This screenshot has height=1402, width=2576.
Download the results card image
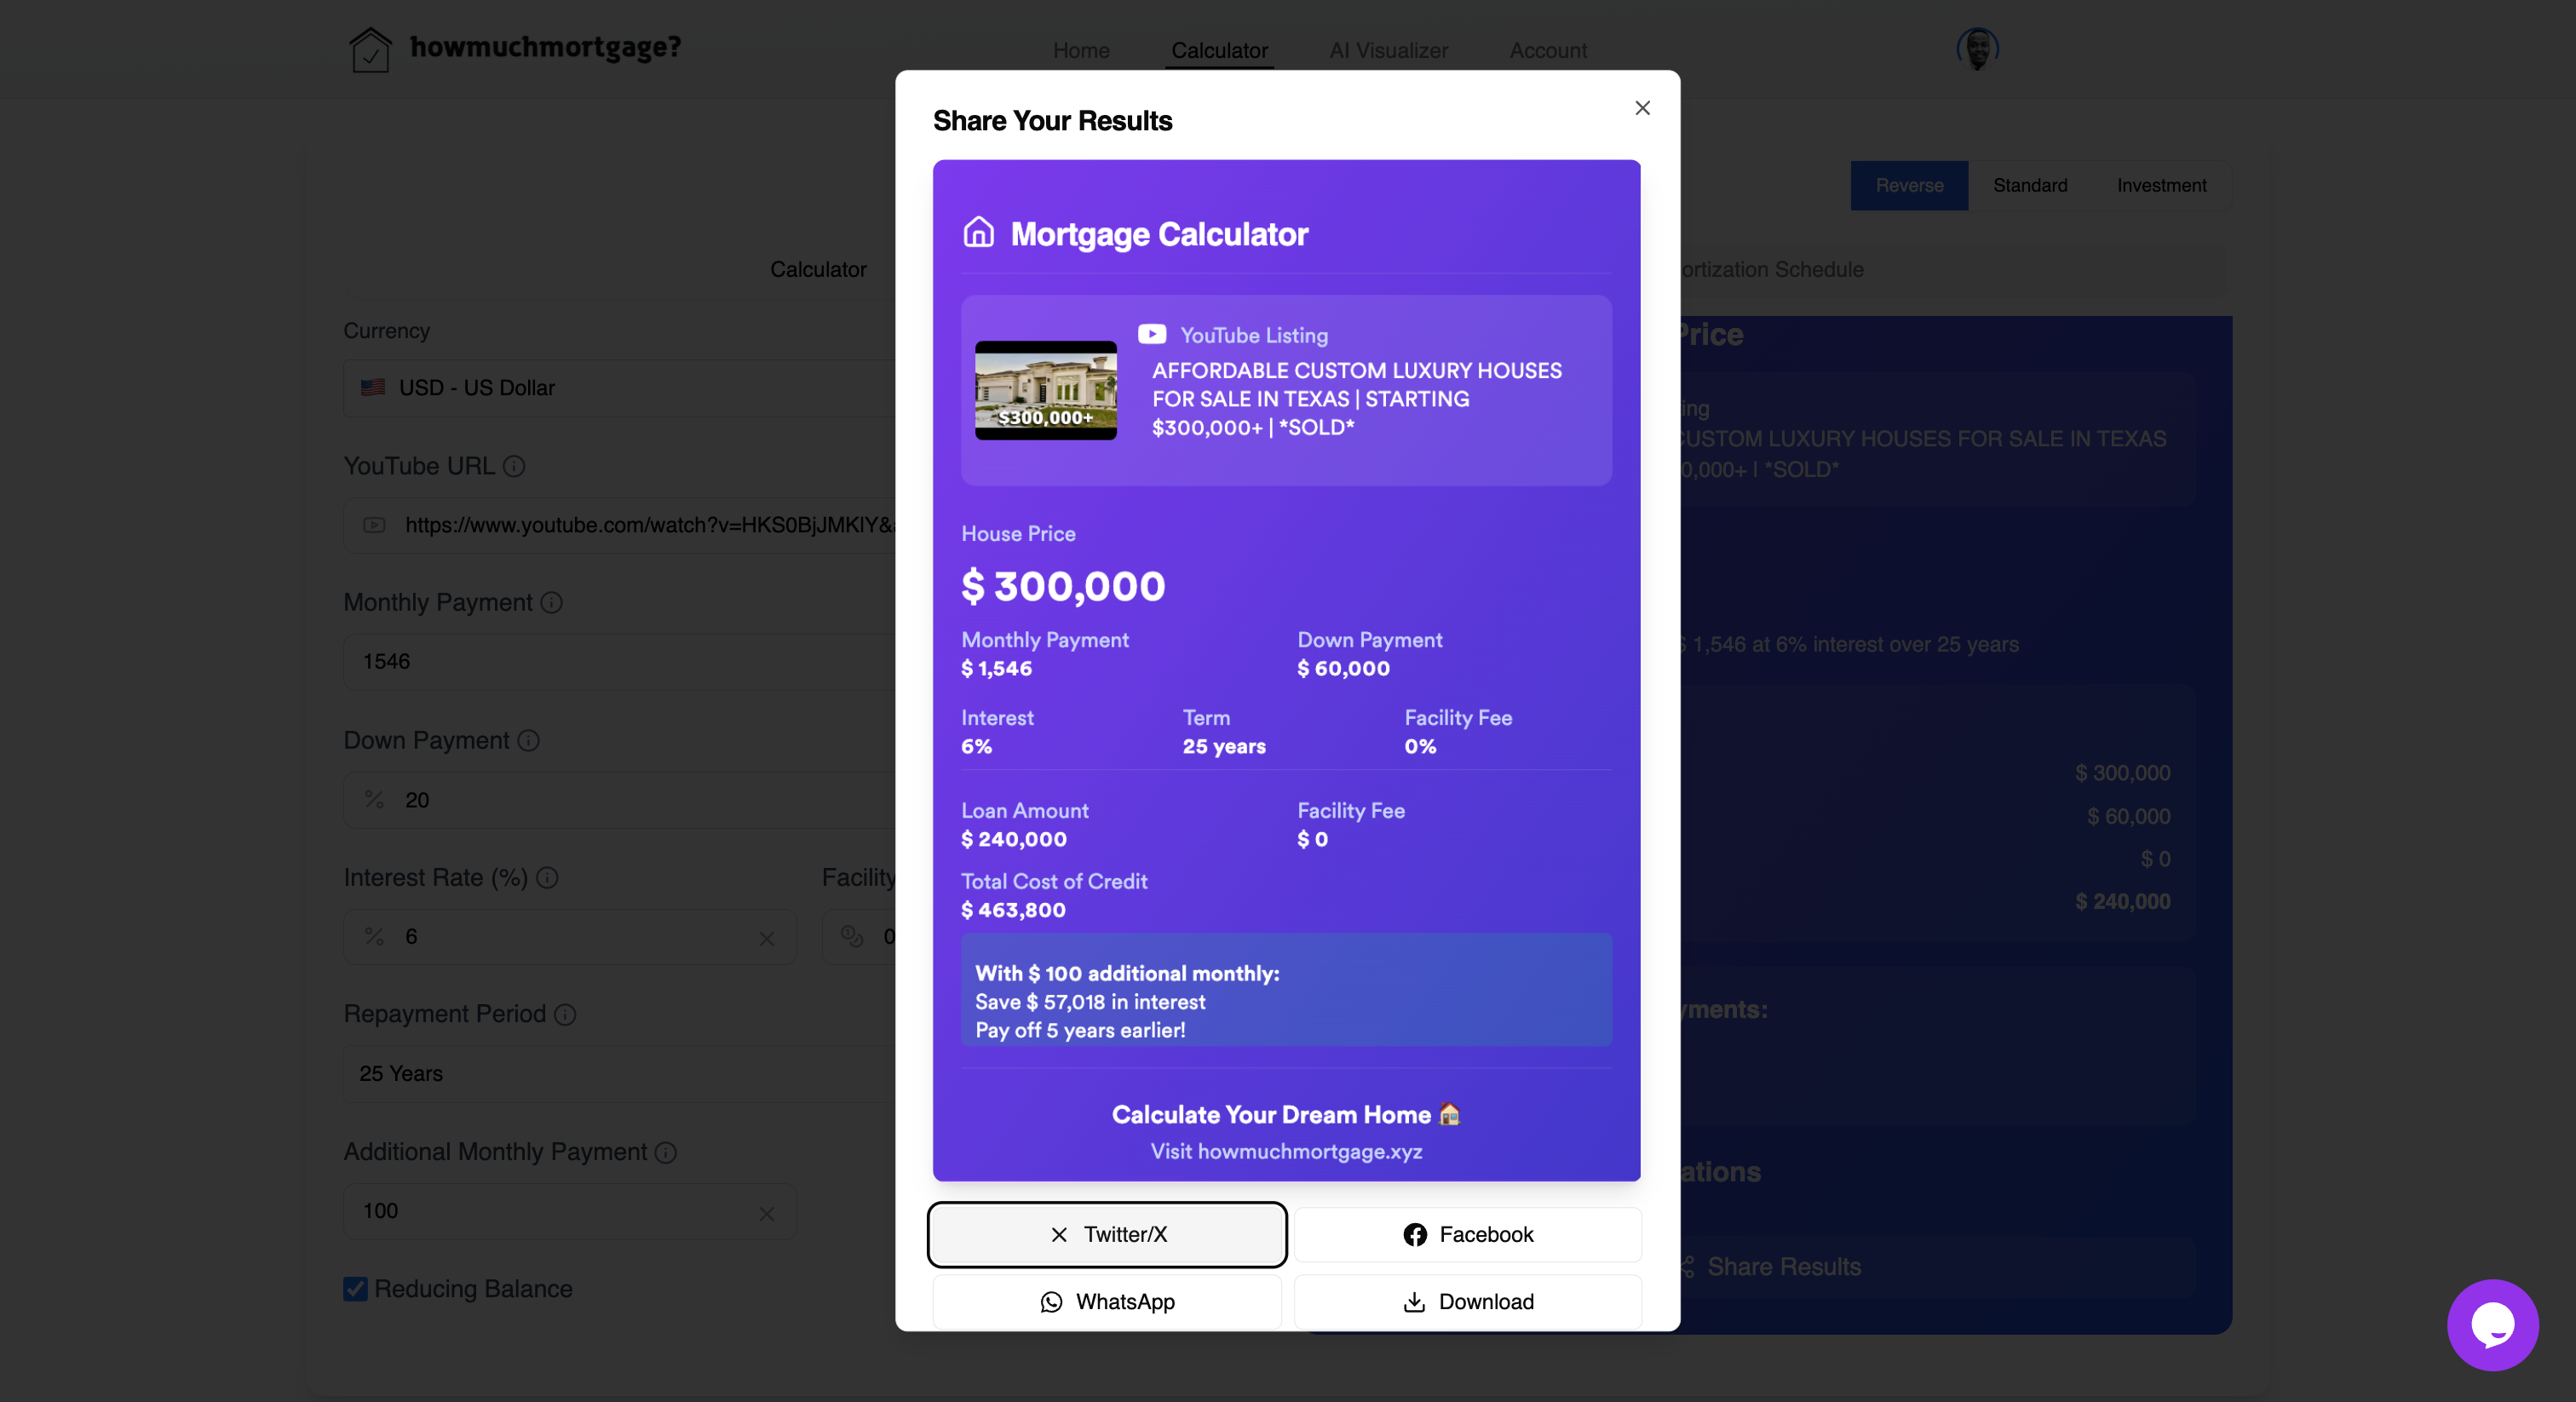[1467, 1301]
